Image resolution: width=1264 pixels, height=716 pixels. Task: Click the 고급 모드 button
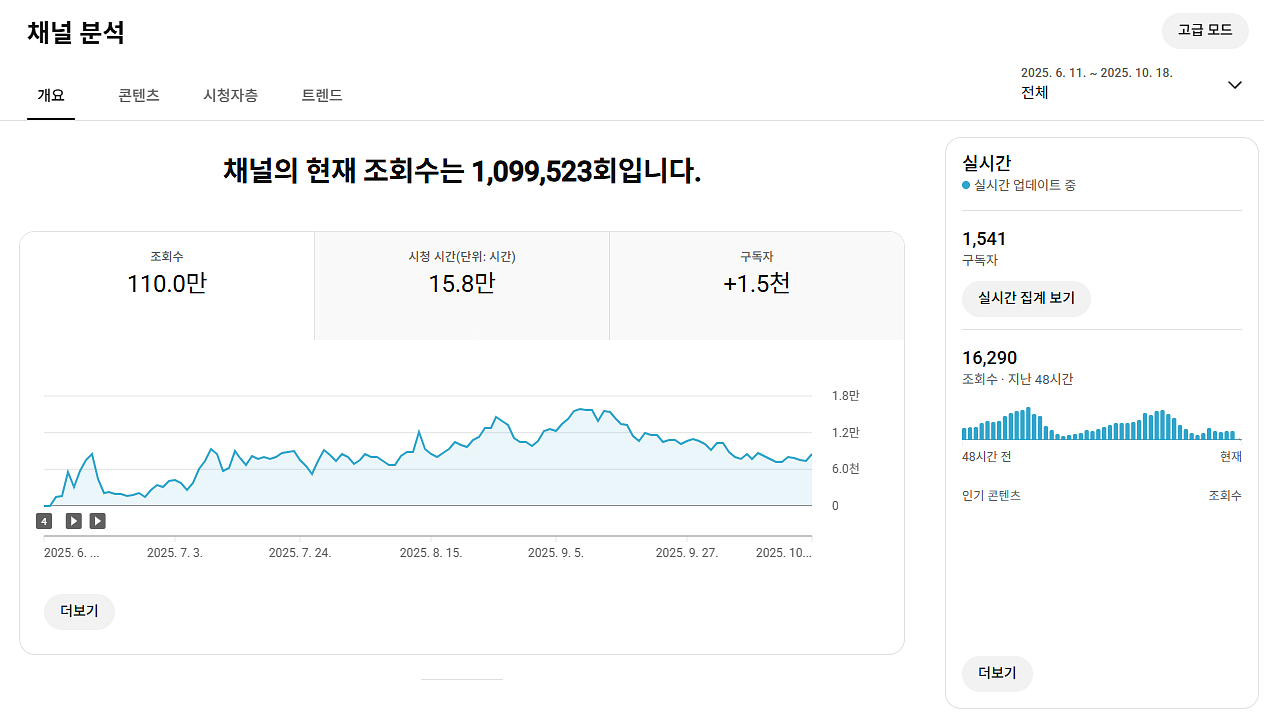click(1205, 30)
